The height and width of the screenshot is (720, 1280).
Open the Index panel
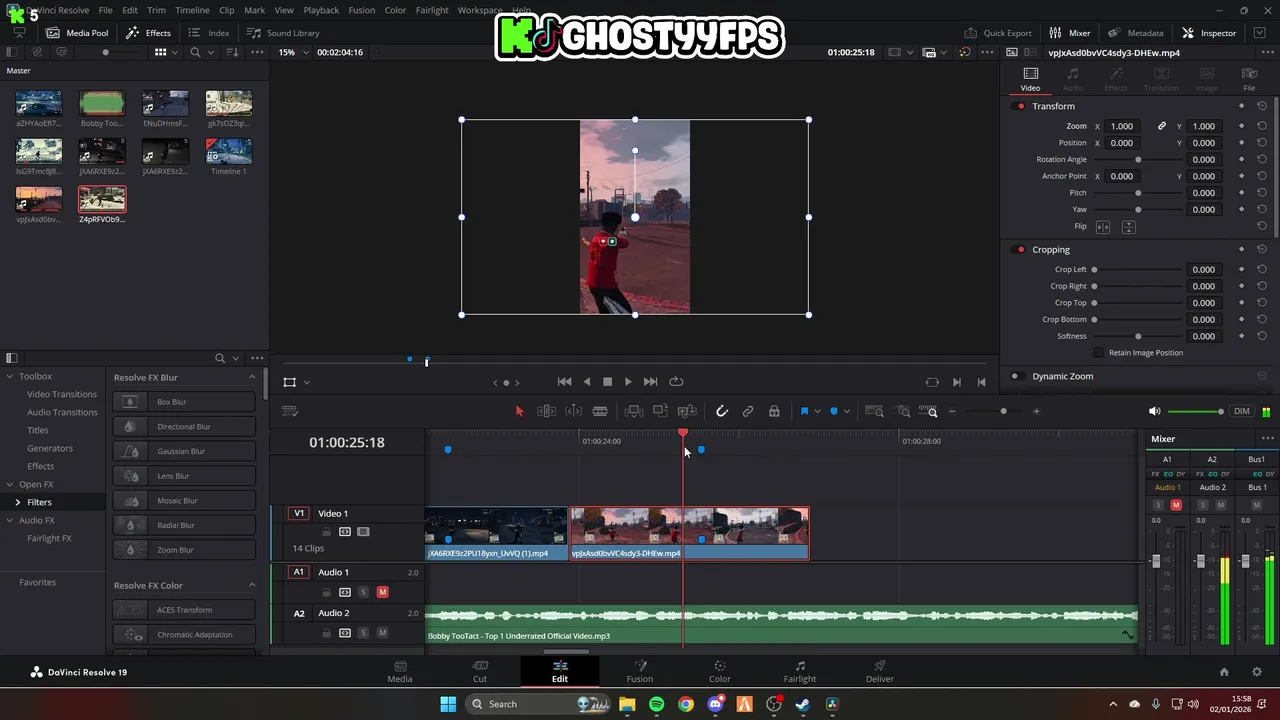pos(208,33)
